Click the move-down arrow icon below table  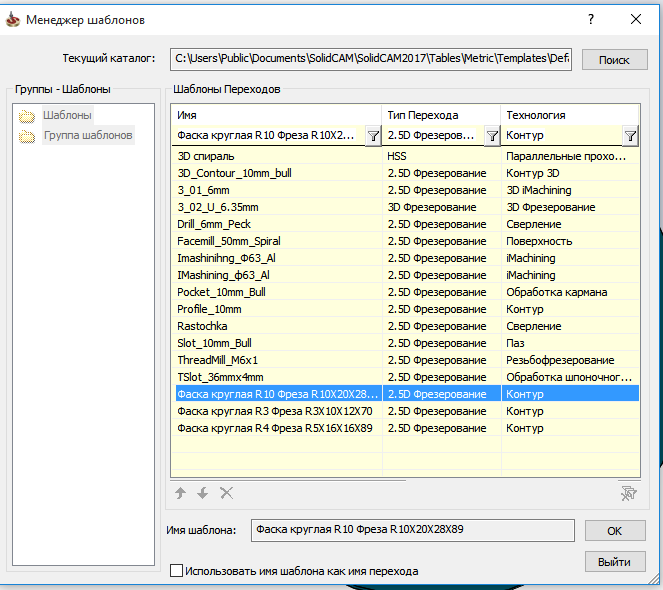(x=203, y=493)
